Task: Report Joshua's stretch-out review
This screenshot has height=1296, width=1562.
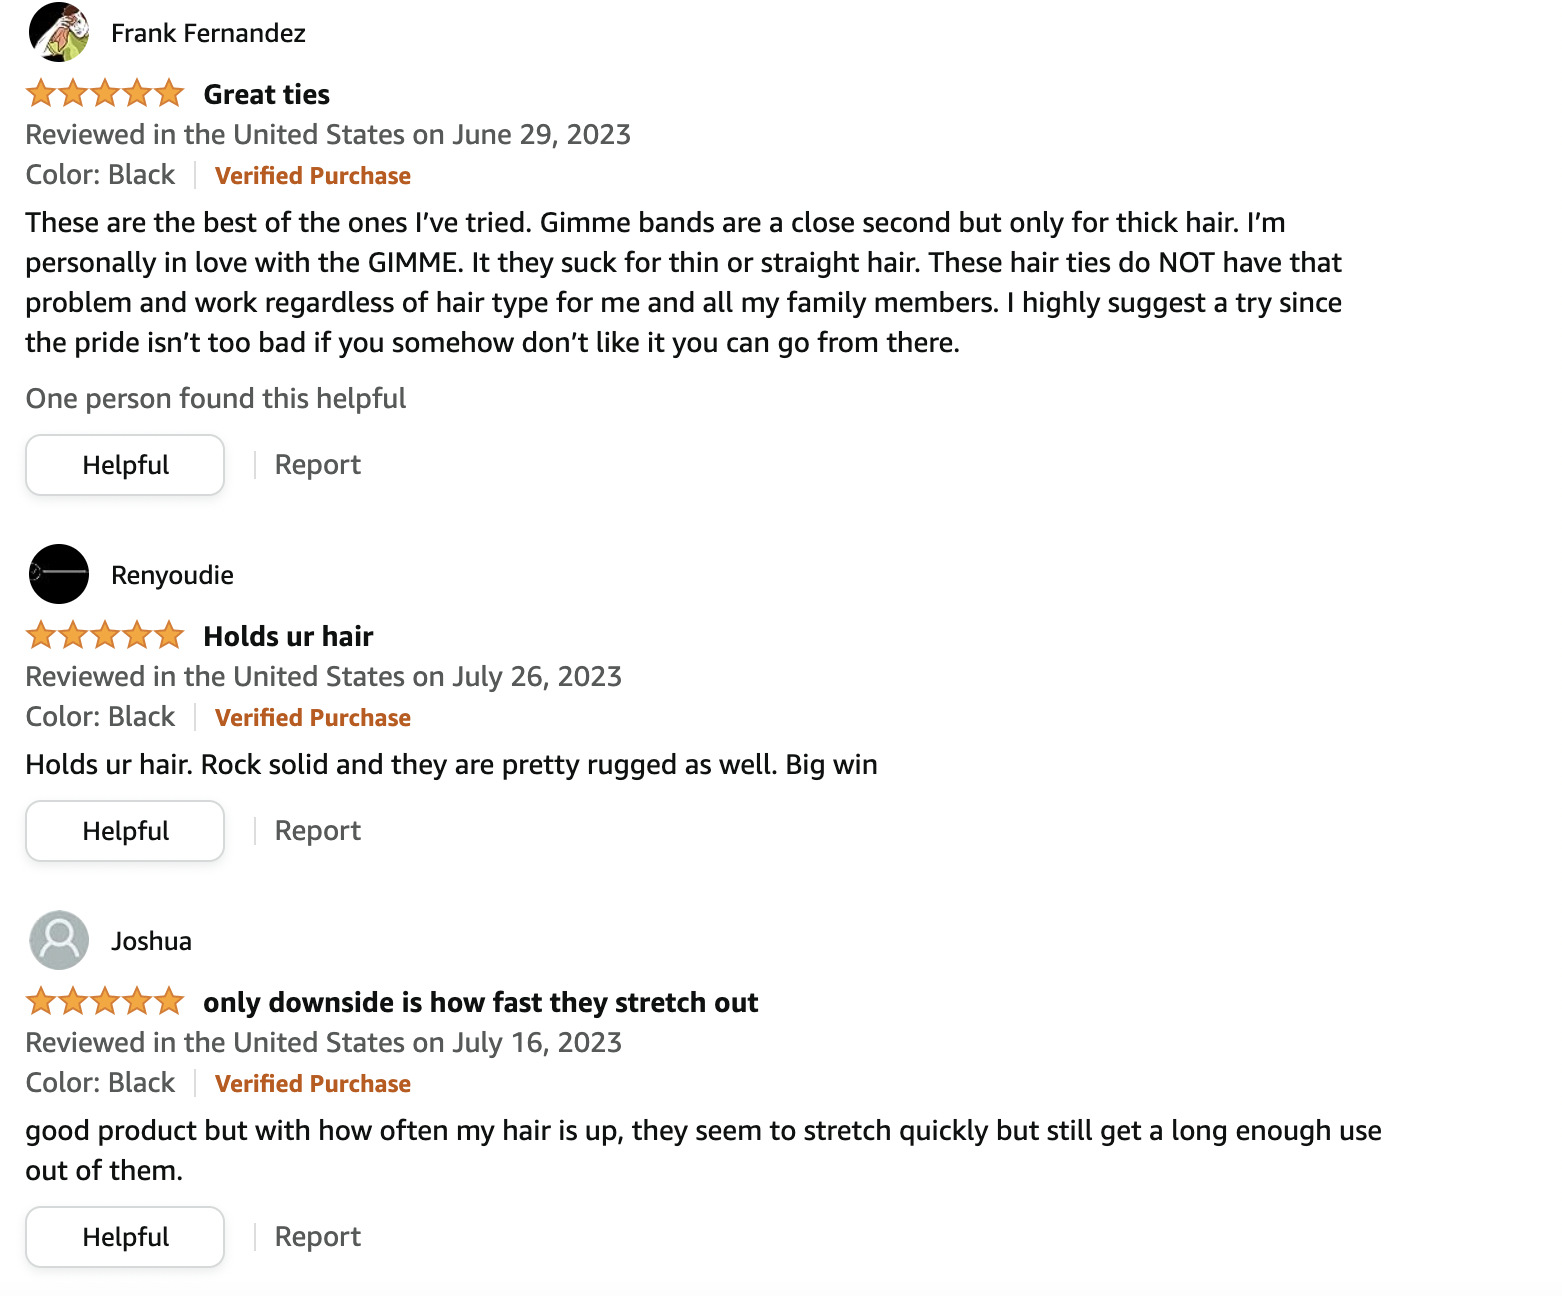Action: [317, 1237]
